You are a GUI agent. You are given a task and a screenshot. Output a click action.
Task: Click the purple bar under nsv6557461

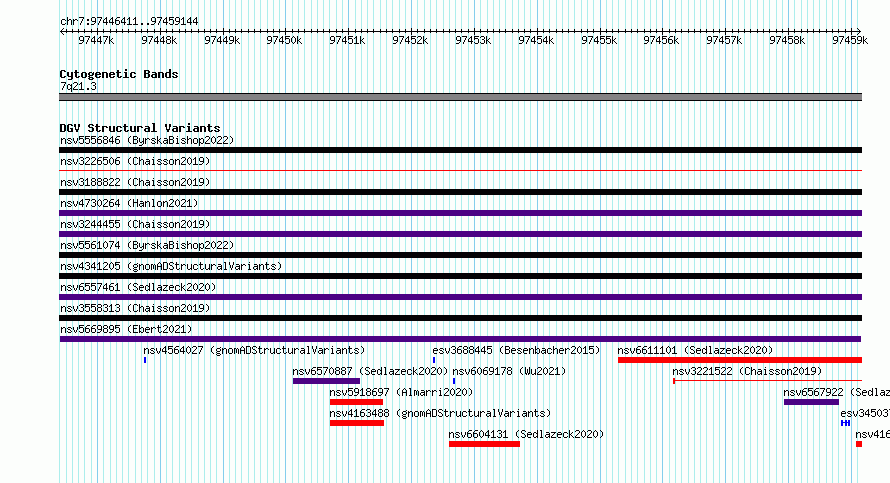click(460, 297)
